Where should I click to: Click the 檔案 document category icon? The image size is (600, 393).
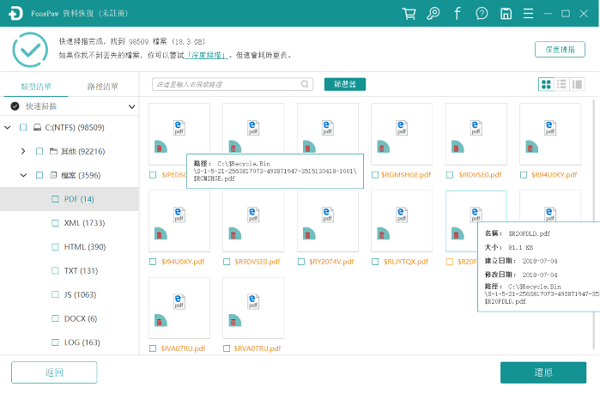point(54,175)
